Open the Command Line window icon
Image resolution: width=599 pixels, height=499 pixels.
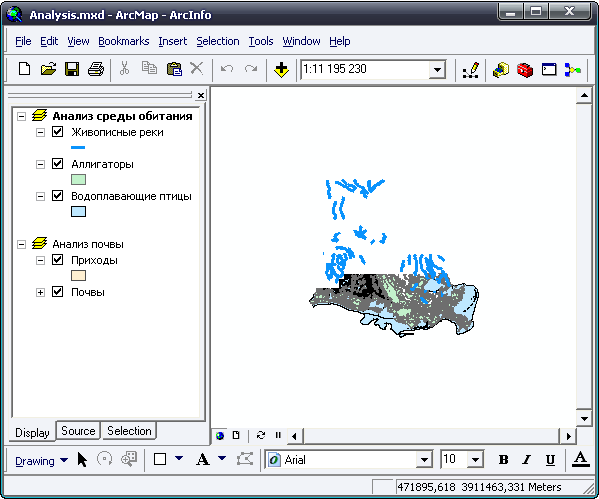tap(549, 70)
